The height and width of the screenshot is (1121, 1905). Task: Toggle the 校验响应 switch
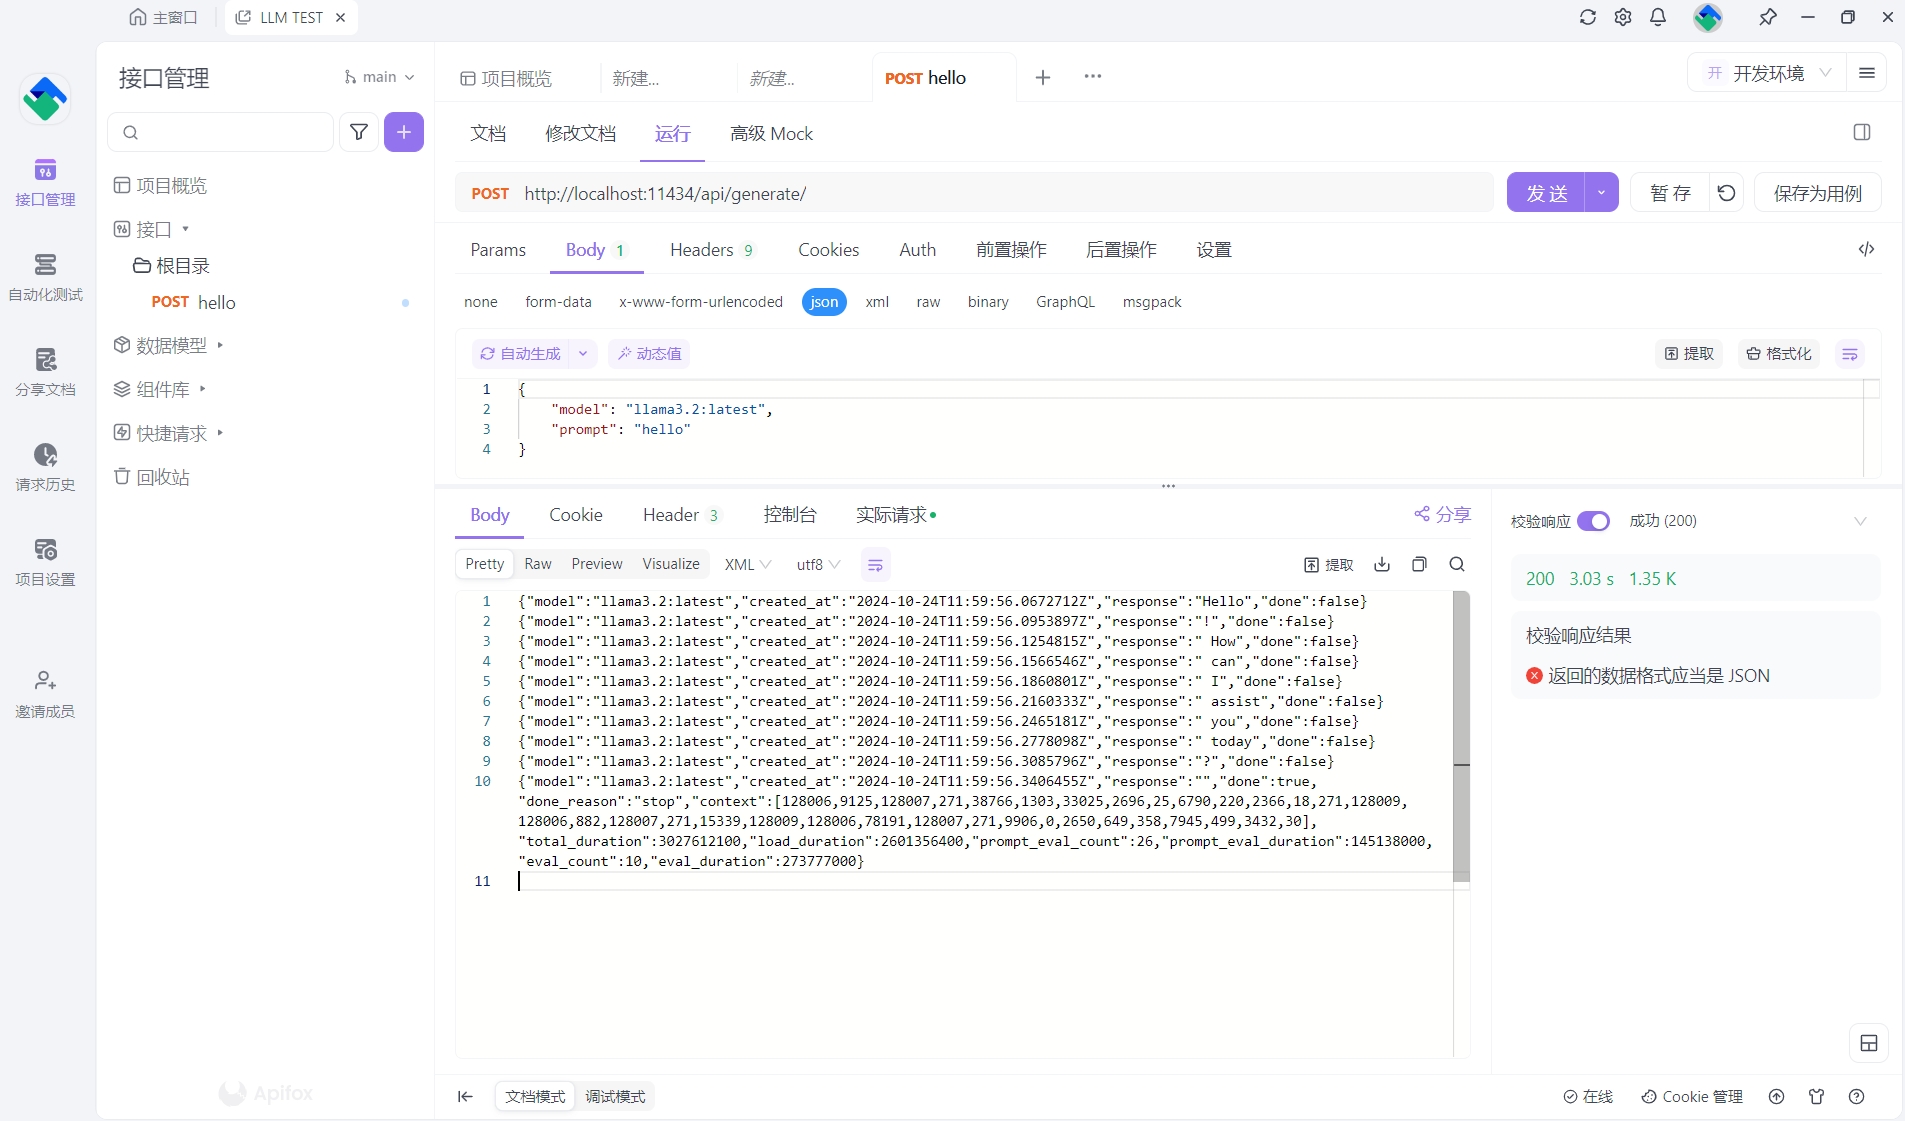tap(1593, 521)
